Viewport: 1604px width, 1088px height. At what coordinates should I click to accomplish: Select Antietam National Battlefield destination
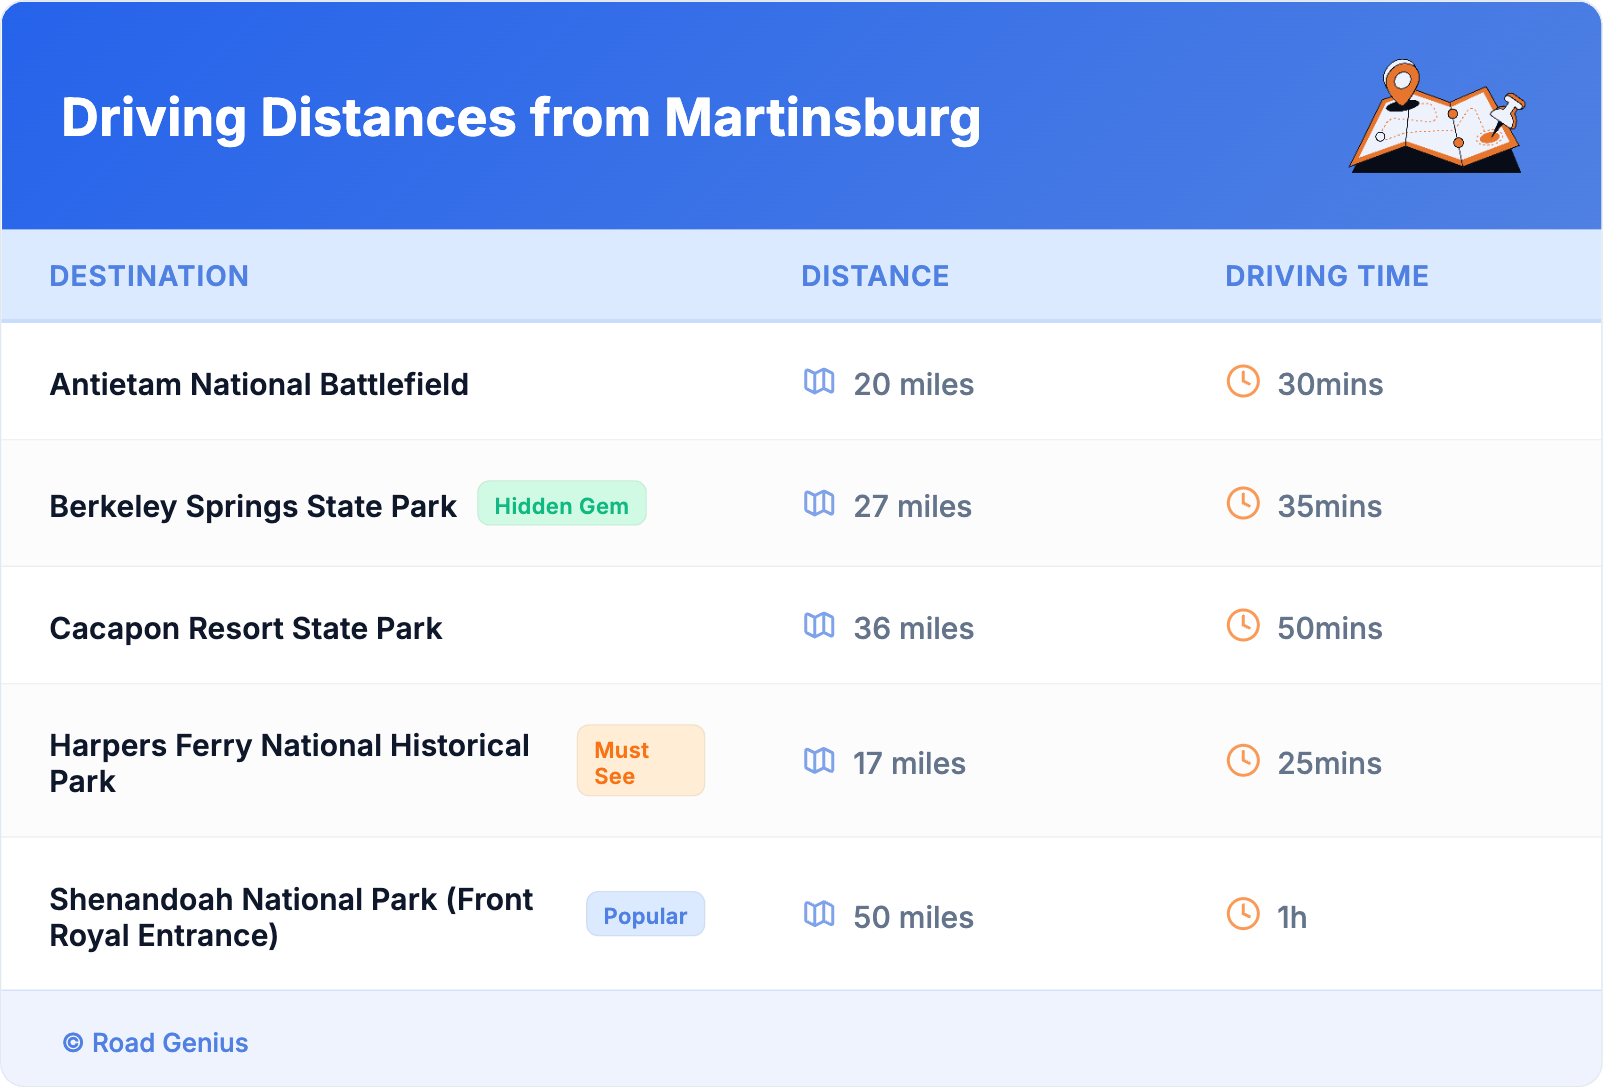point(259,385)
